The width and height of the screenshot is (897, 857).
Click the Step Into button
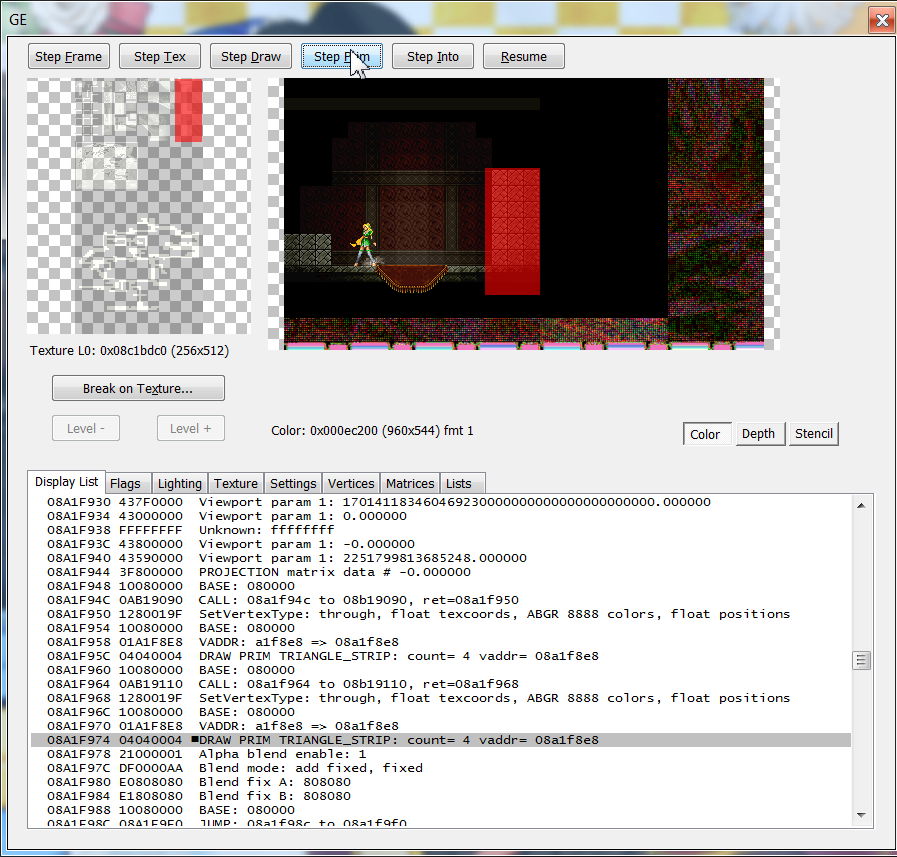(432, 57)
